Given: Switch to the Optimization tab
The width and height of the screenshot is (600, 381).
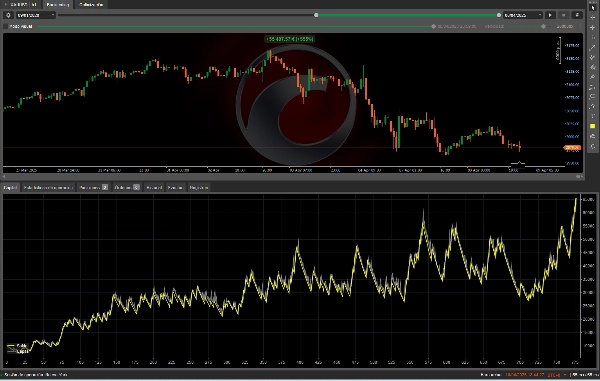Looking at the screenshot, I should tap(91, 5).
